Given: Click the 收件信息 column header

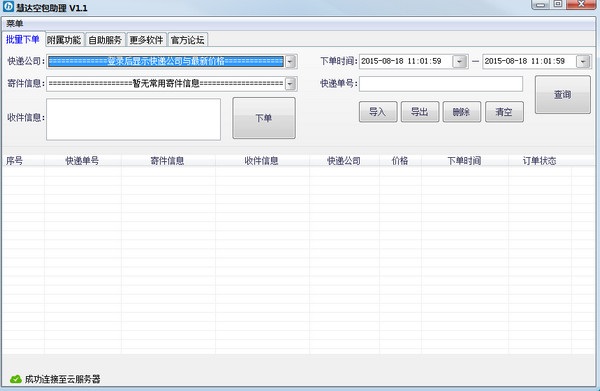Looking at the screenshot, I should pos(262,161).
